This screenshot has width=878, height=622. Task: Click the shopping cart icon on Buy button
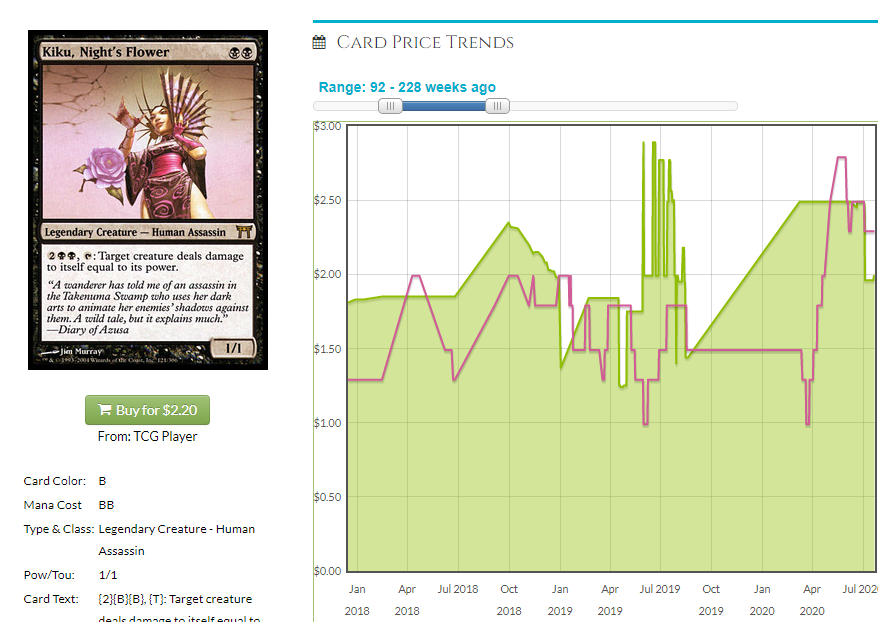click(105, 410)
